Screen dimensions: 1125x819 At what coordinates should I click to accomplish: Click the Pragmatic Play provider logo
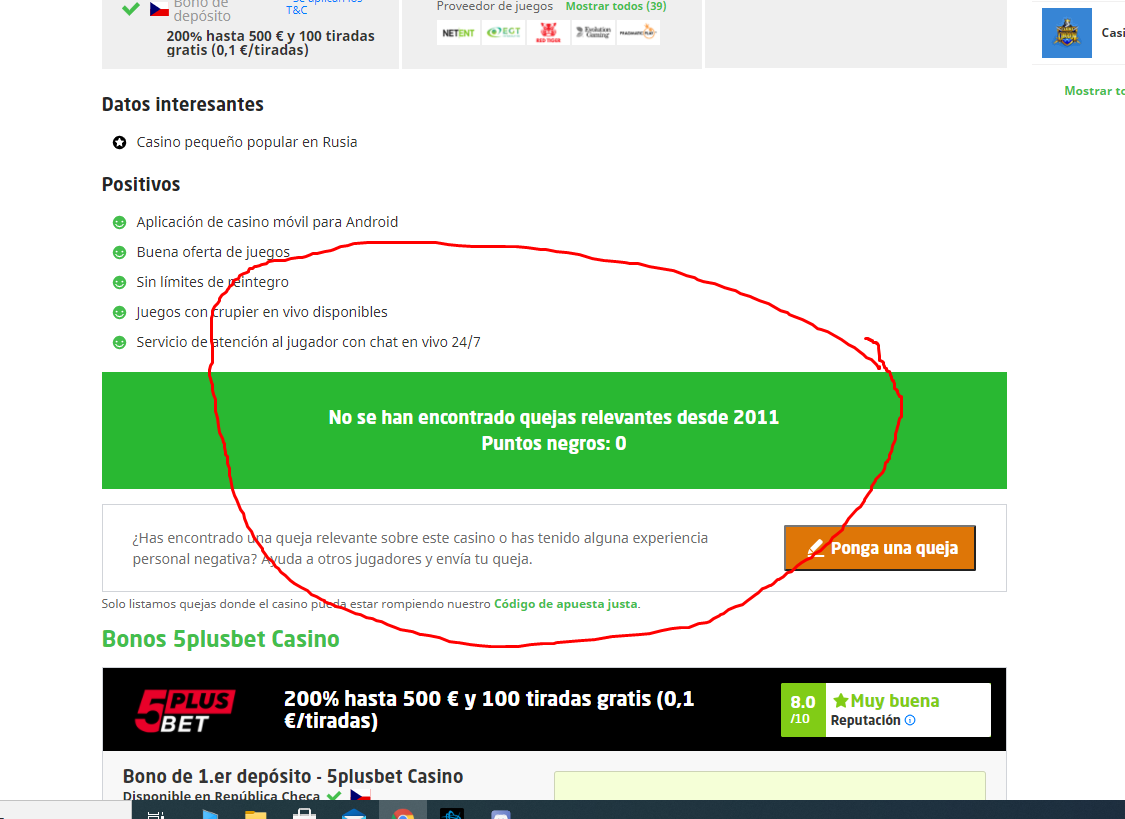tap(637, 33)
